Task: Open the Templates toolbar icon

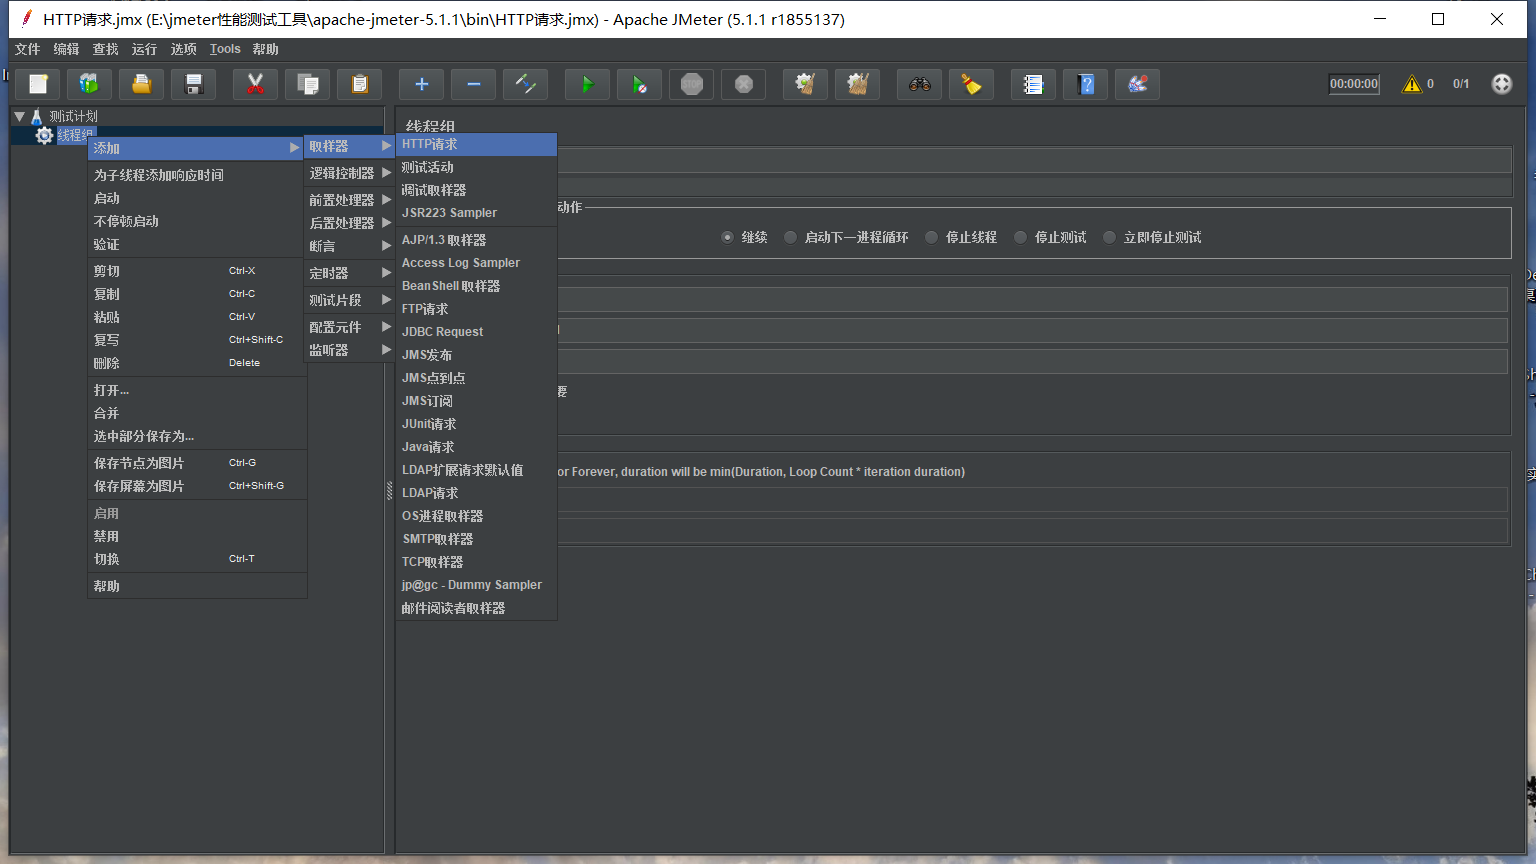Action: click(x=90, y=84)
